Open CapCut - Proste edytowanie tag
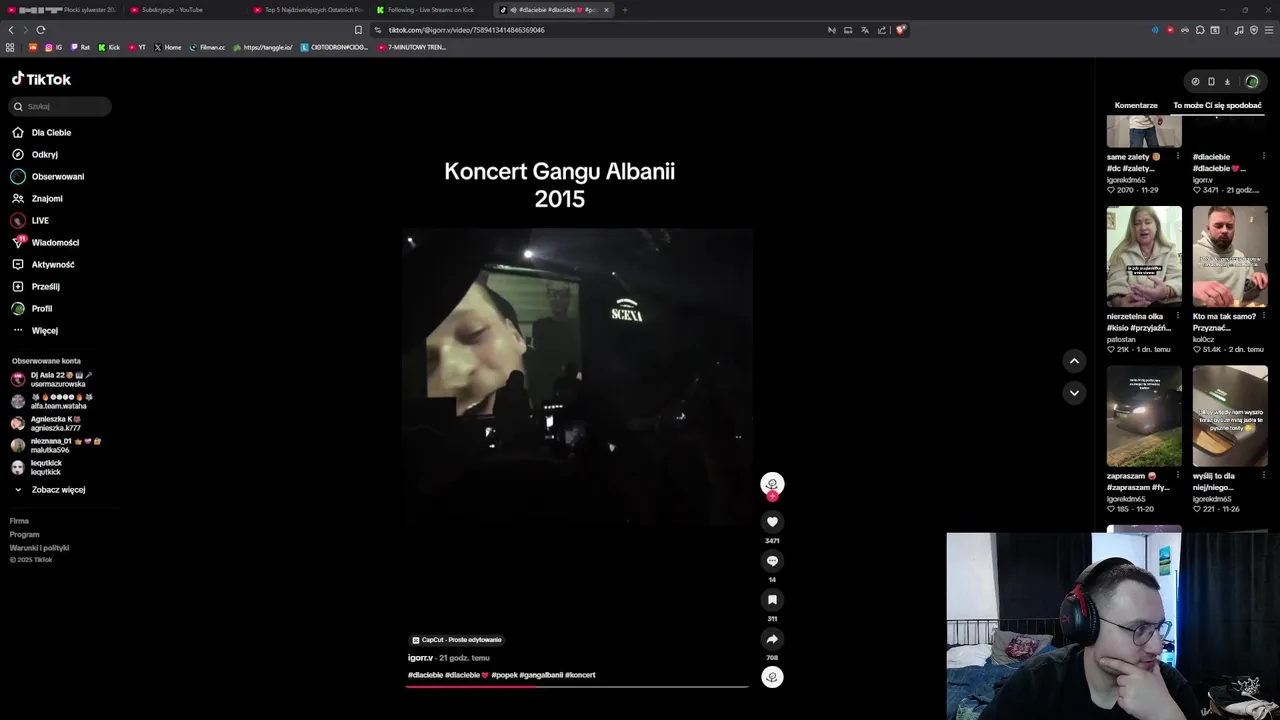 [x=457, y=640]
